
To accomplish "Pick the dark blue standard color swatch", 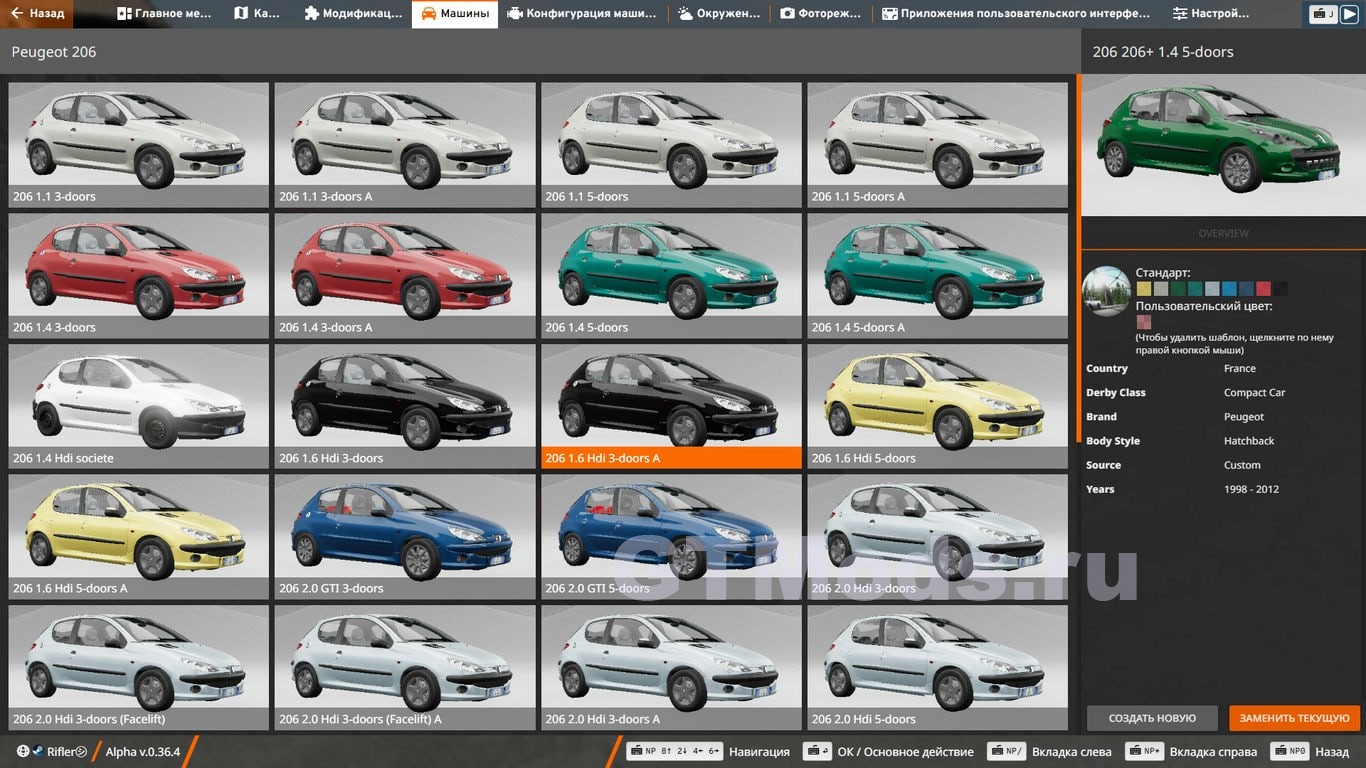I will pos(1246,289).
